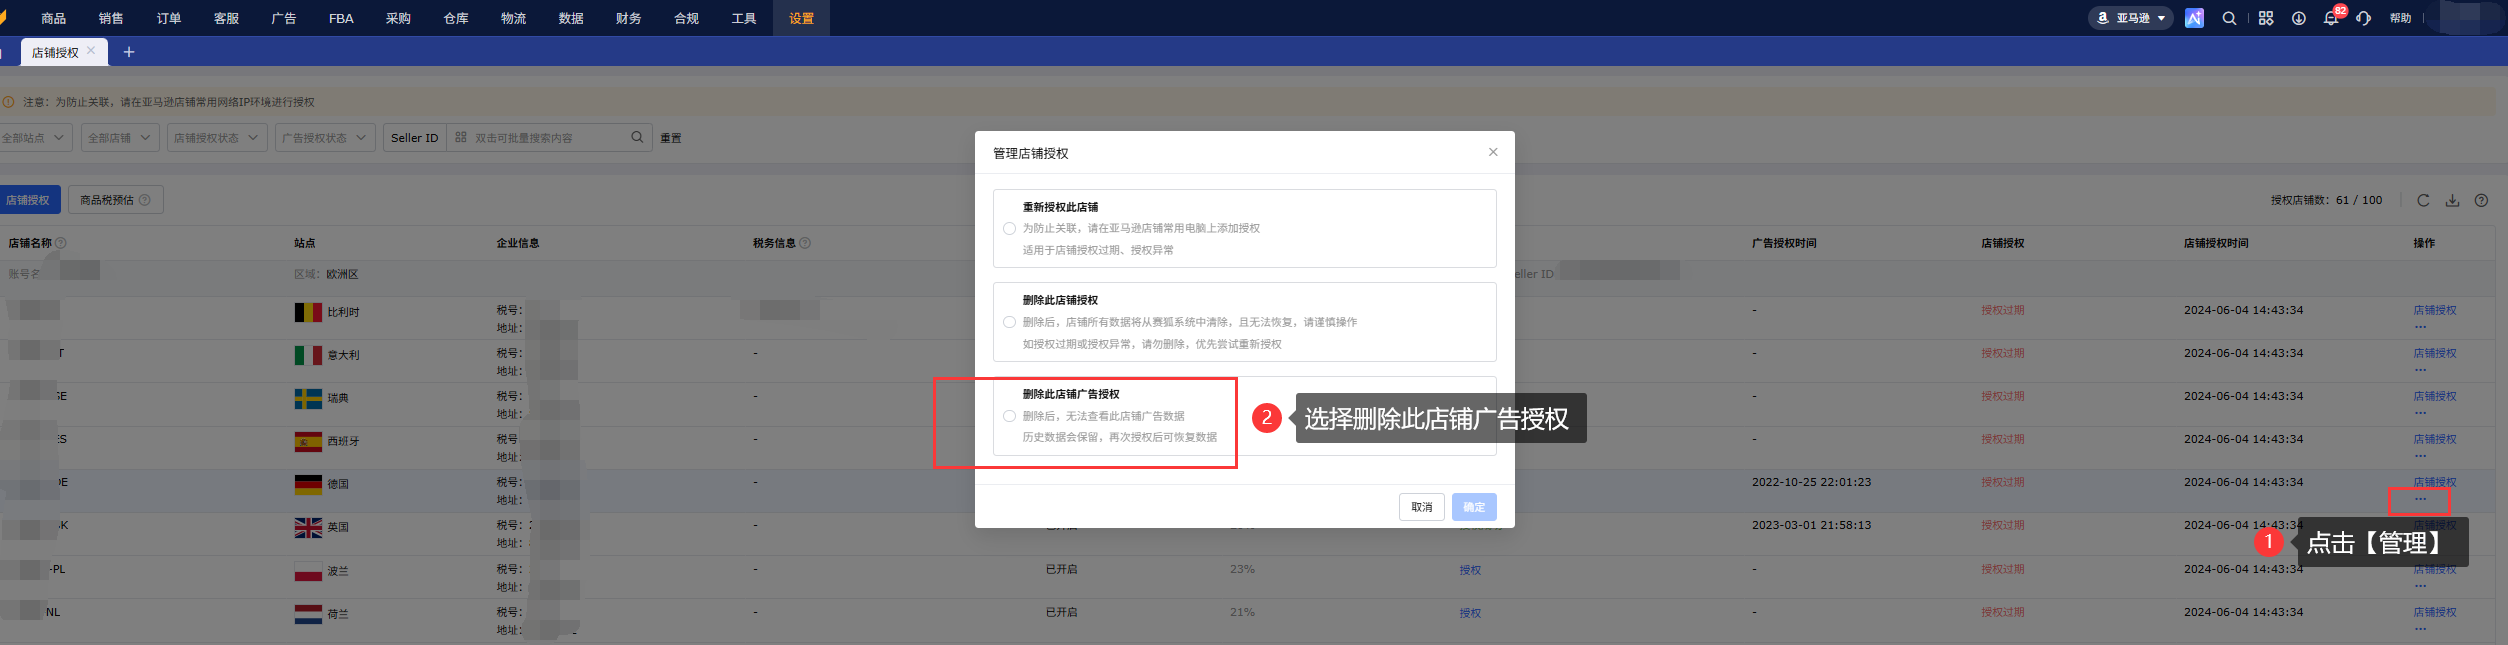Viewport: 2508px width, 645px height.
Task: Click the export download icon above the table
Action: (2452, 200)
